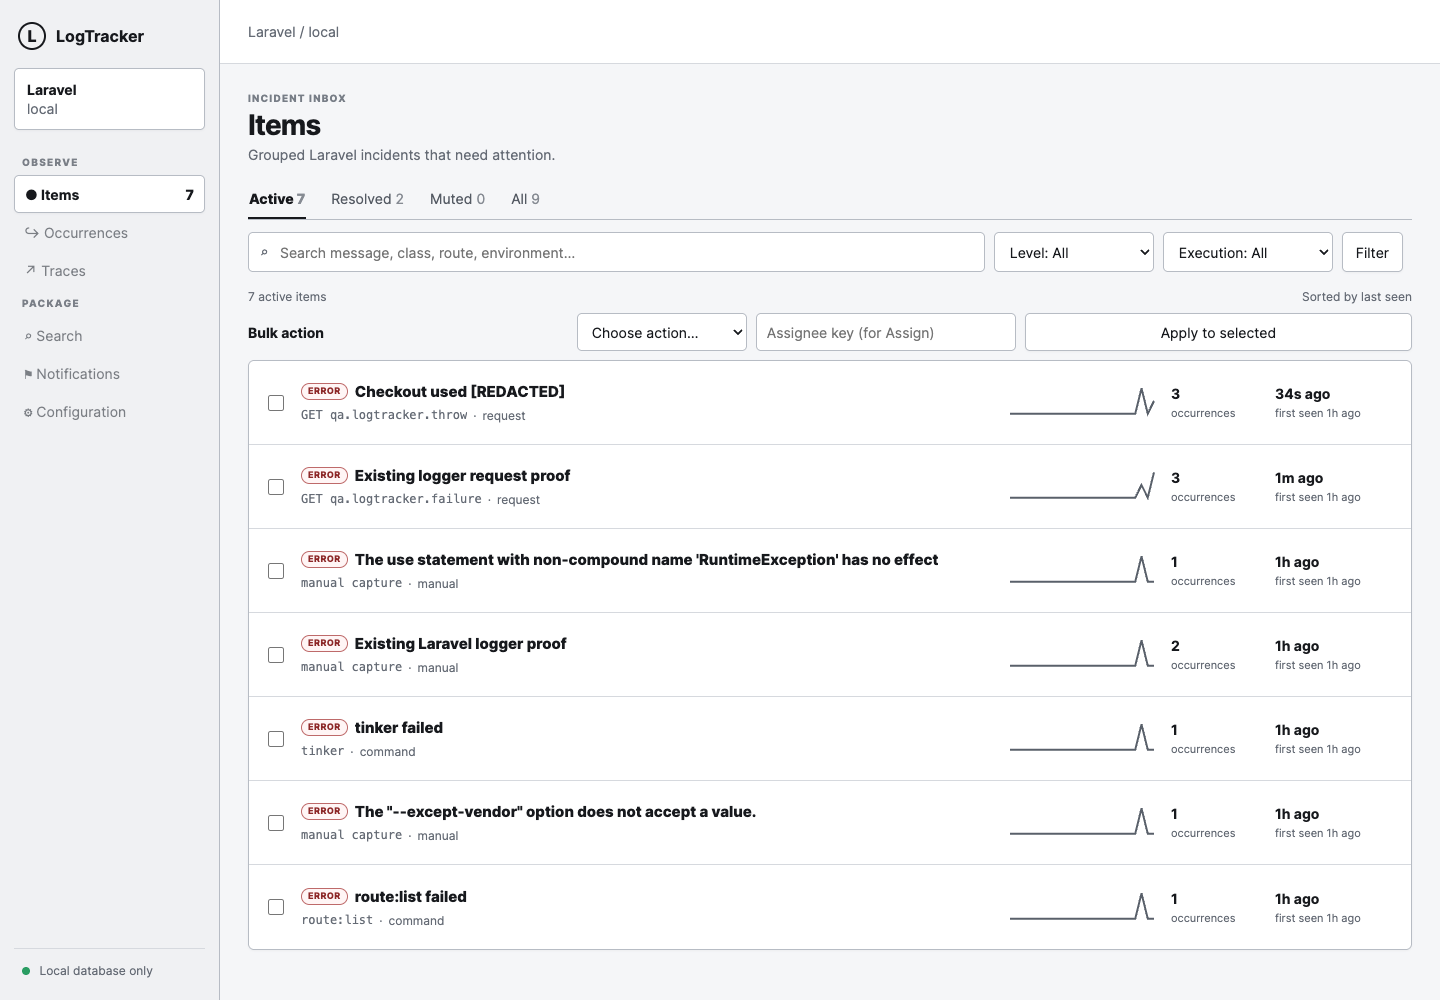
Task: Click sparkline chart for Checkout used [REDACTED]
Action: [1082, 402]
